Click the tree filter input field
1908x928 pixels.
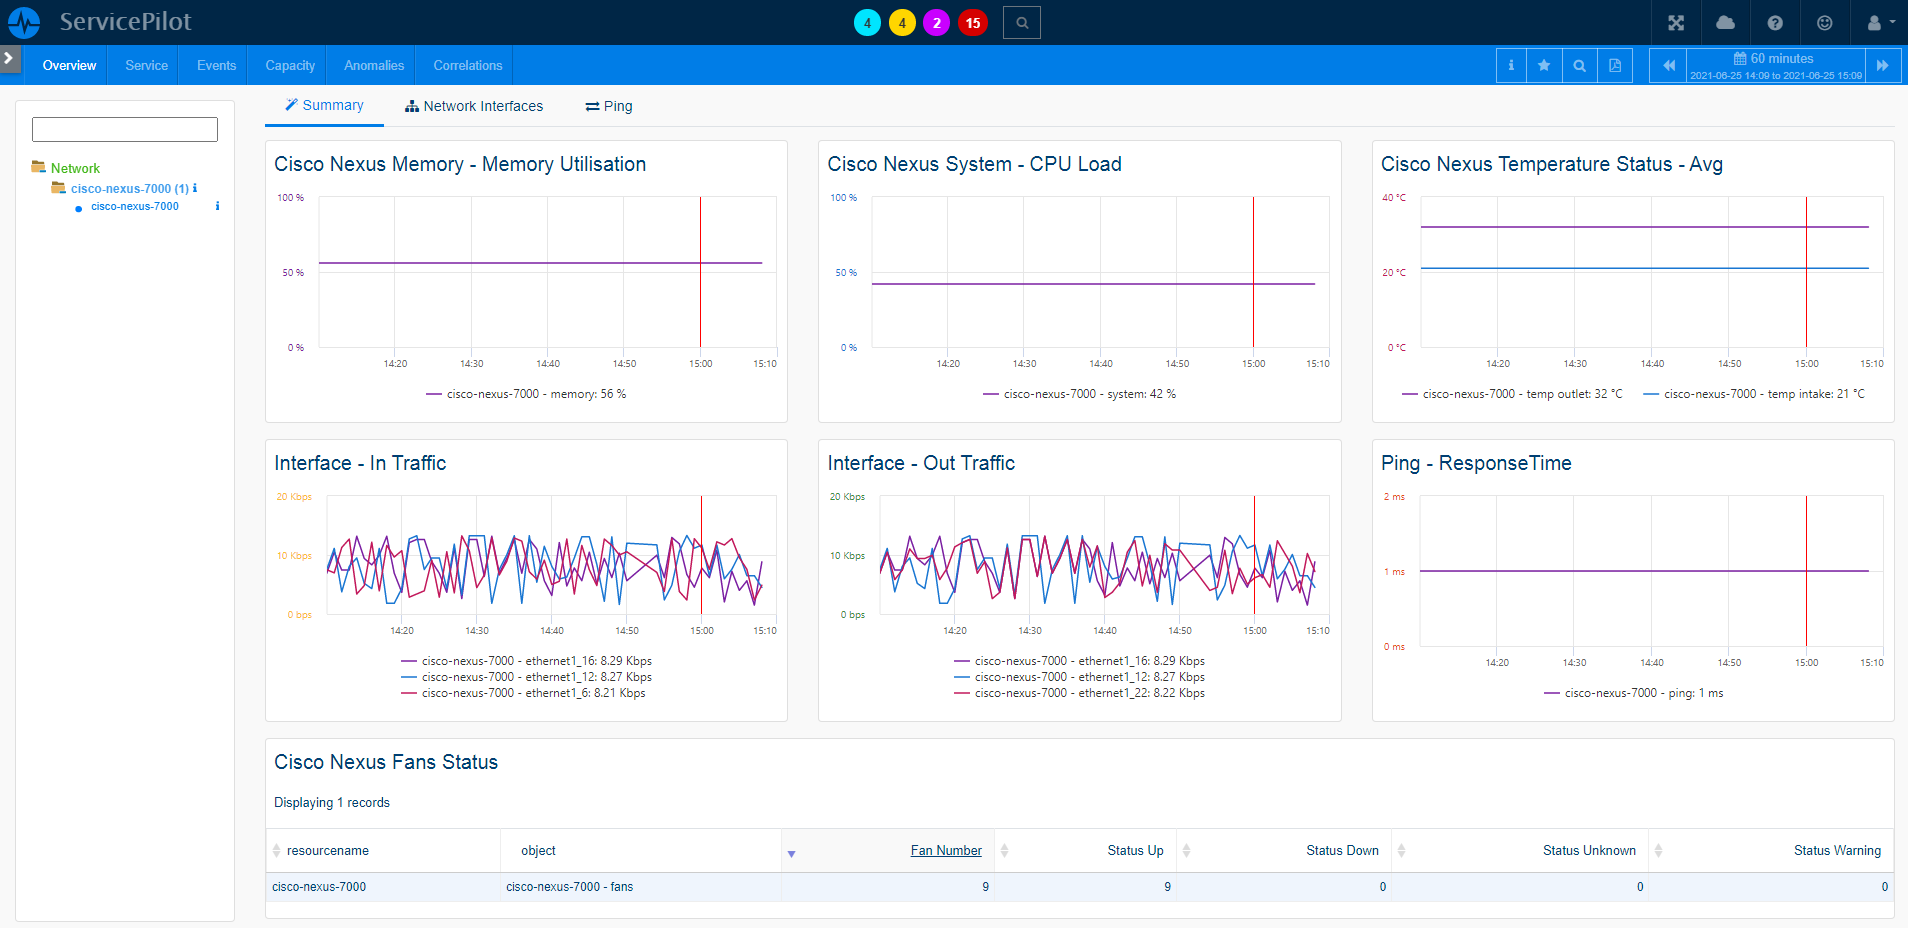point(125,129)
